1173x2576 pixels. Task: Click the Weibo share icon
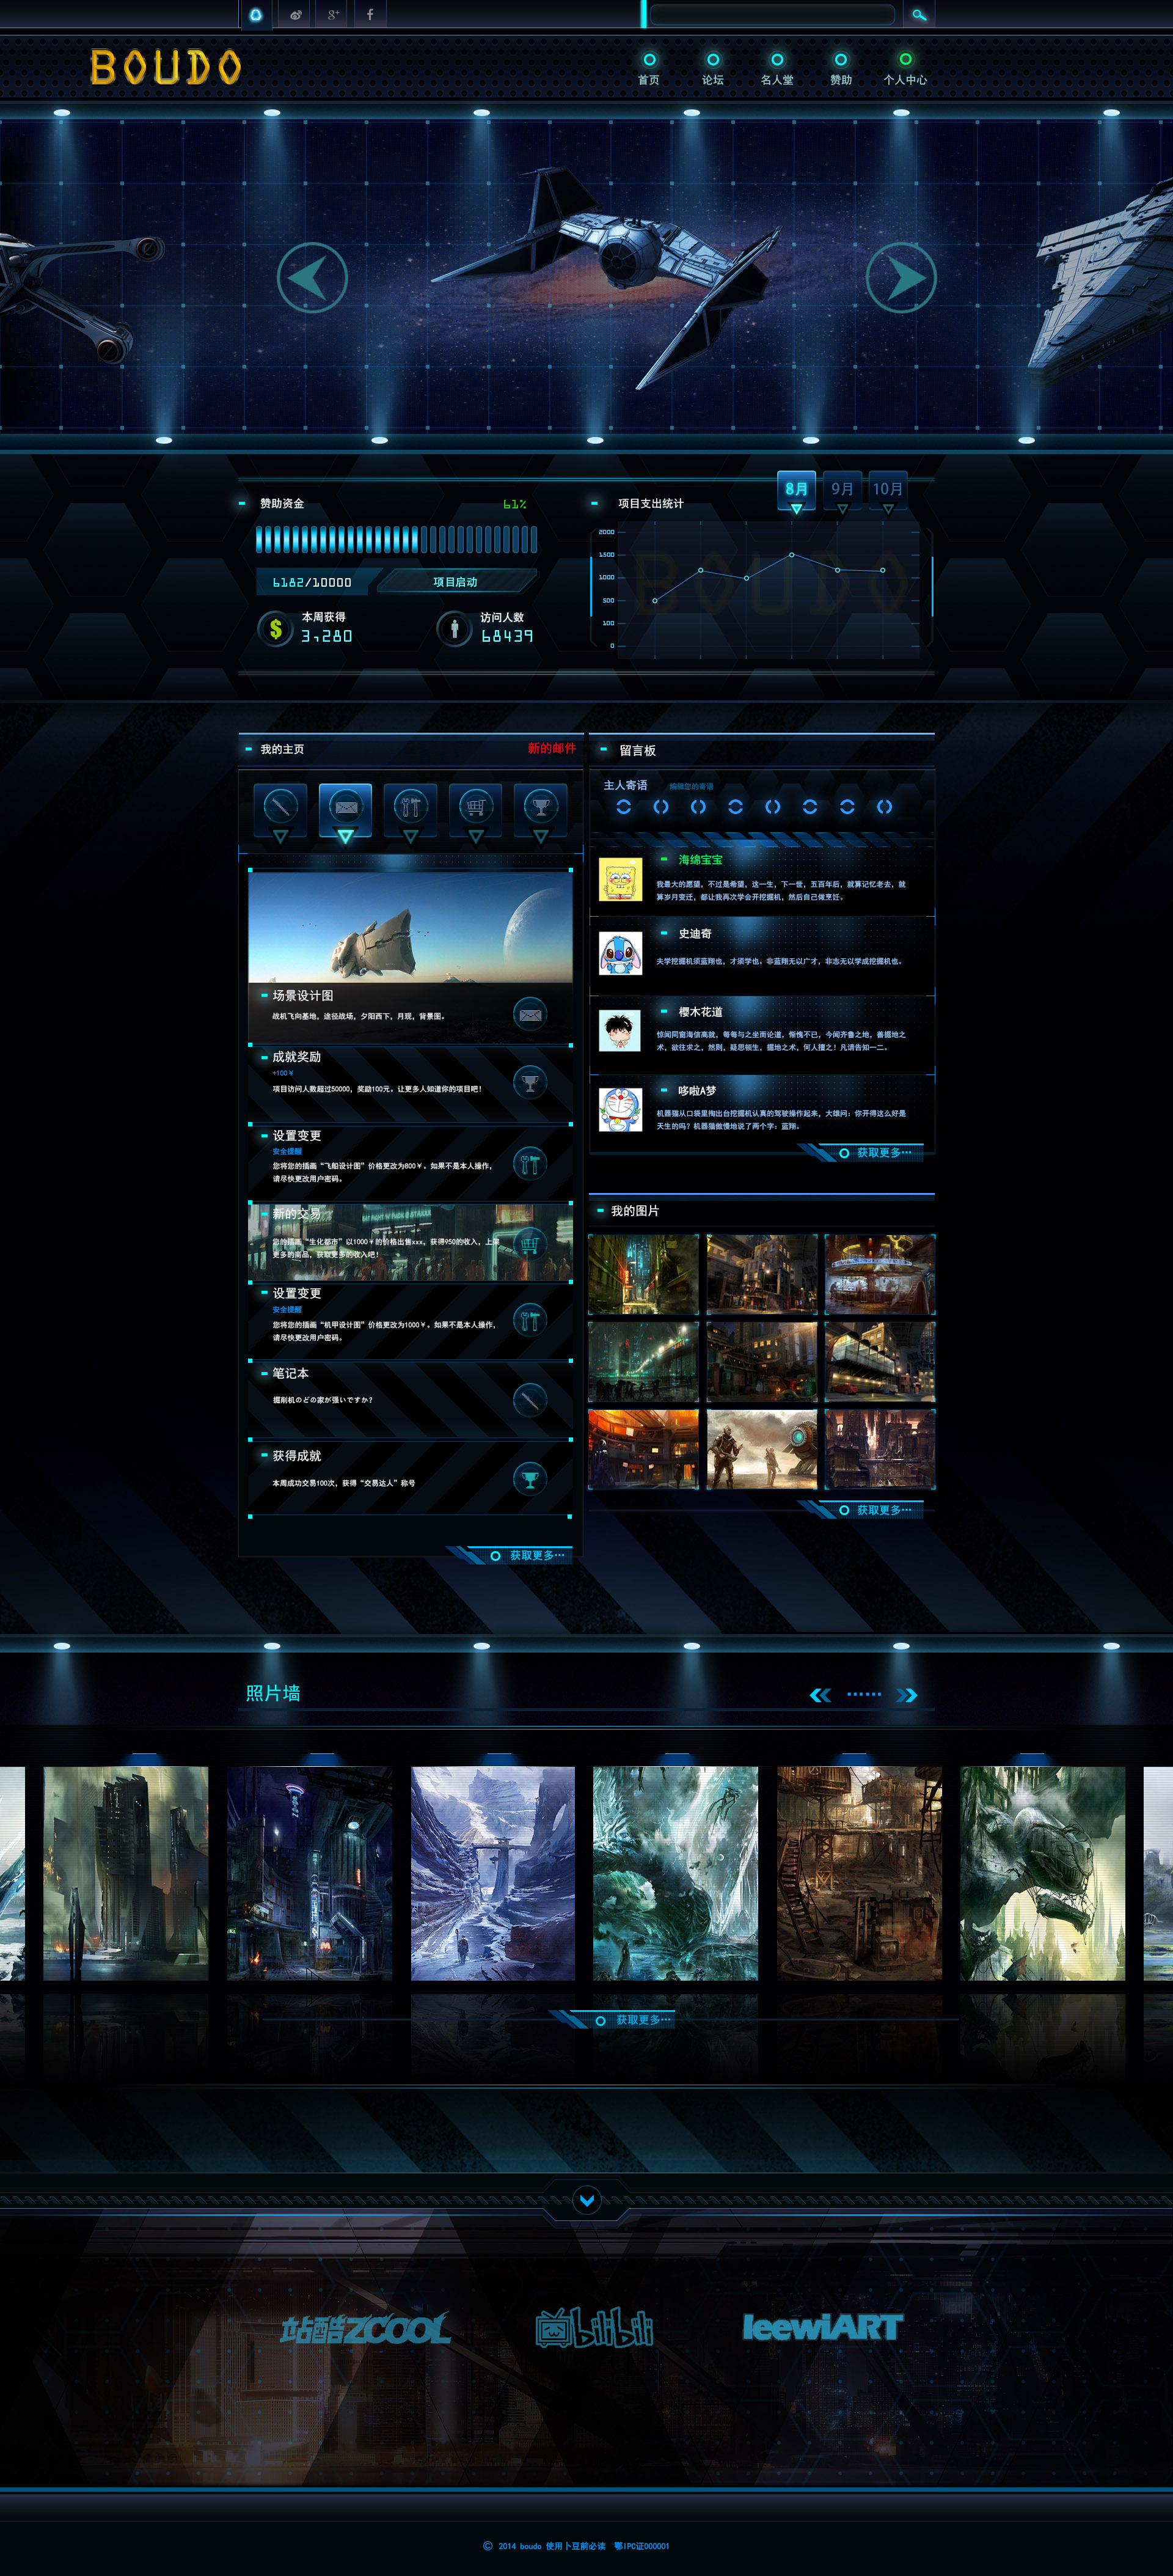[295, 15]
